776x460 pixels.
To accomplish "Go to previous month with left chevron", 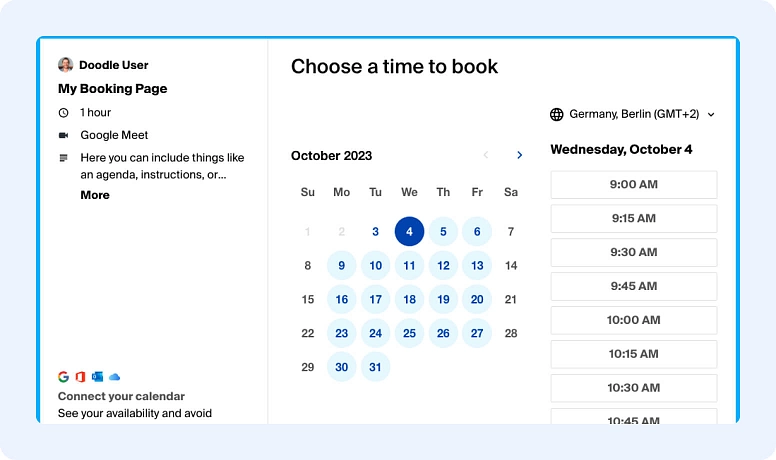I will (486, 155).
